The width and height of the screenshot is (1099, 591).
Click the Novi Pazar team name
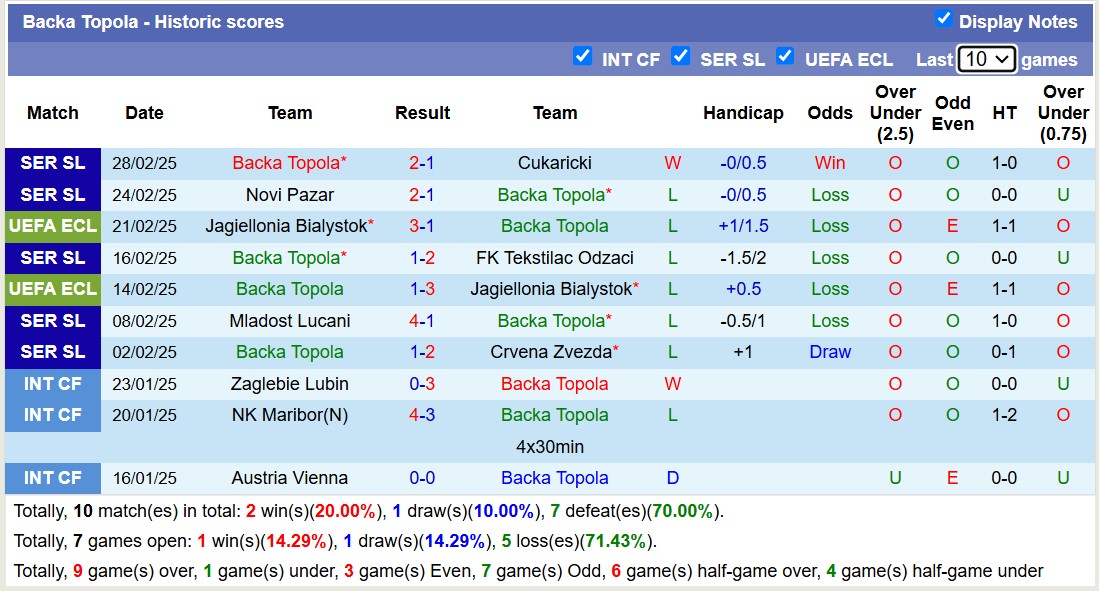click(290, 195)
